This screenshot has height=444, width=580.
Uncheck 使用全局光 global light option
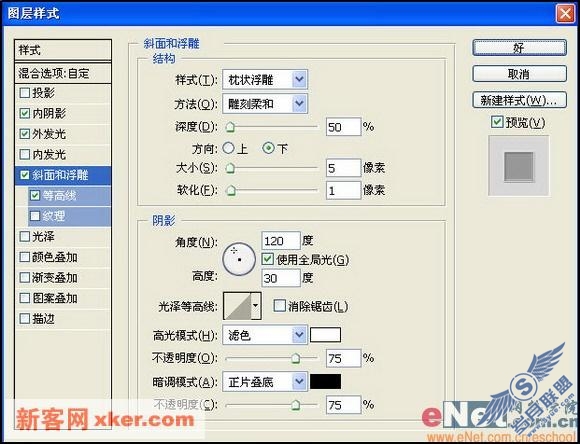pyautogui.click(x=267, y=259)
